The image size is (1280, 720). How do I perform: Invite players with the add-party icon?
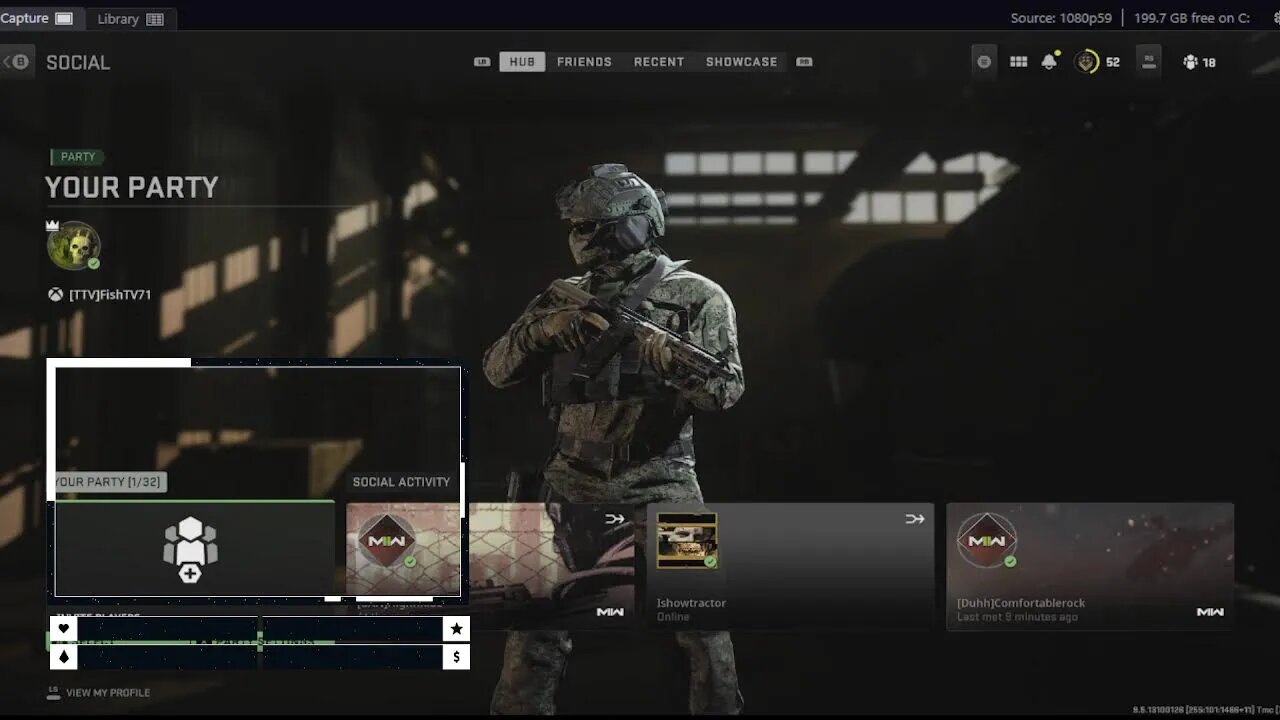[190, 549]
